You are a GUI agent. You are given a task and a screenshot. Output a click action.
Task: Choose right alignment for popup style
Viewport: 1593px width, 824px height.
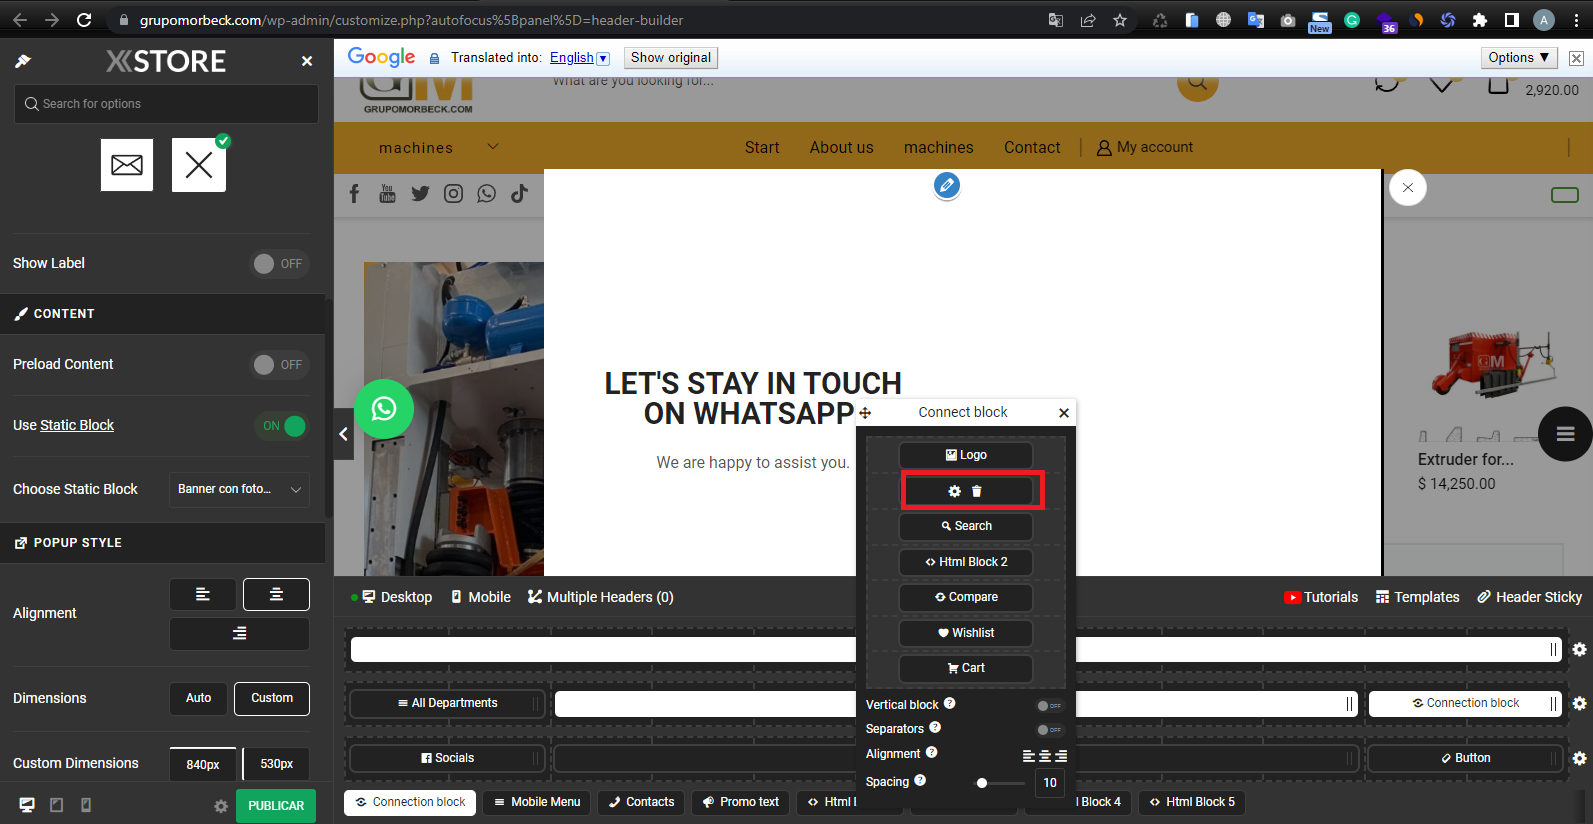pyautogui.click(x=240, y=634)
